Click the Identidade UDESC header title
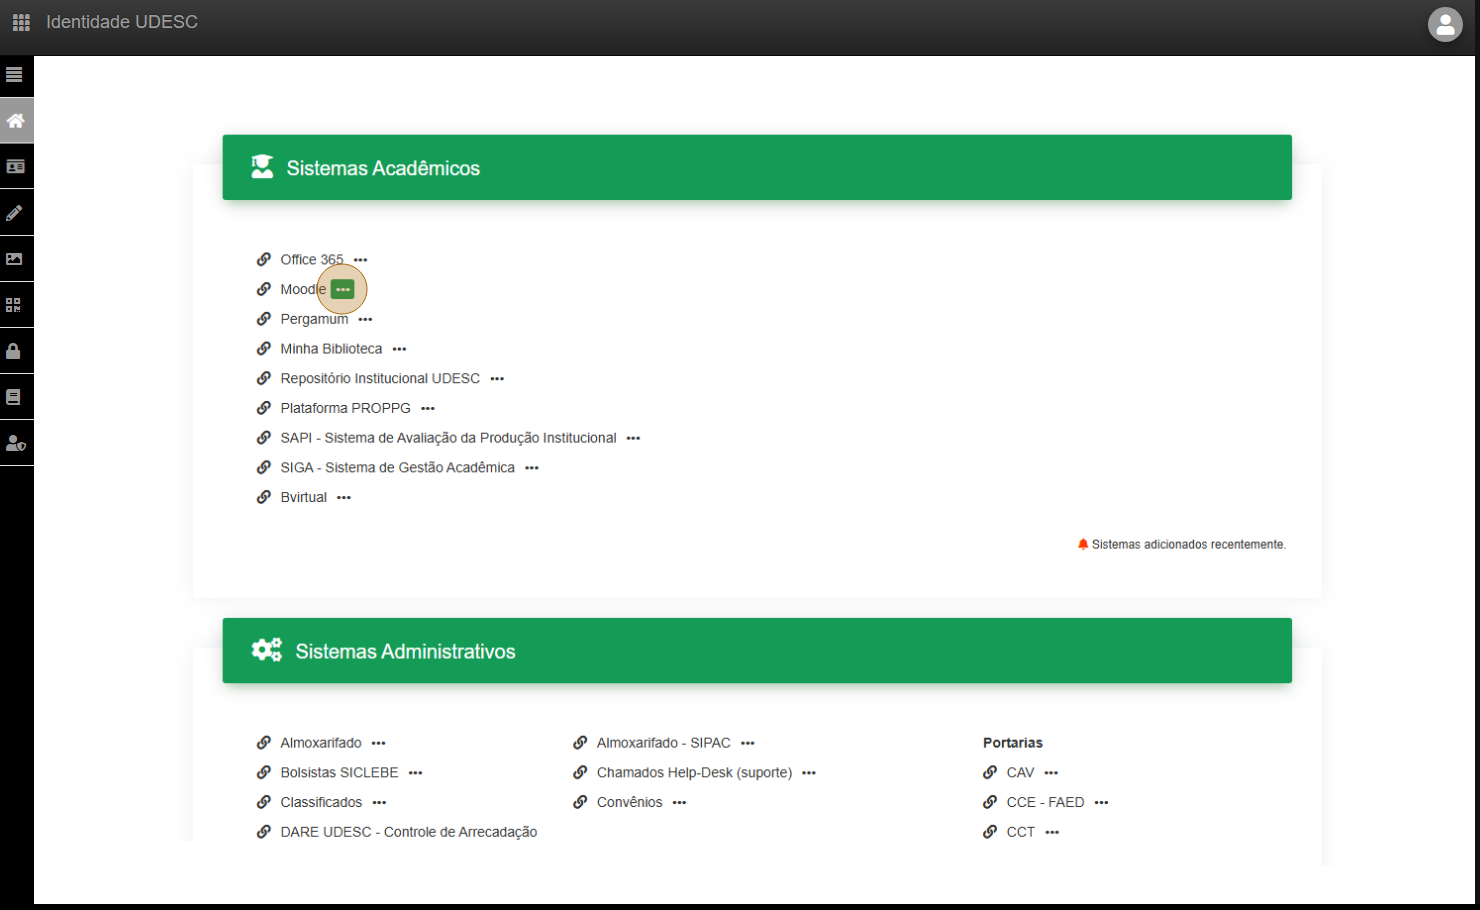The width and height of the screenshot is (1480, 910). click(x=122, y=22)
